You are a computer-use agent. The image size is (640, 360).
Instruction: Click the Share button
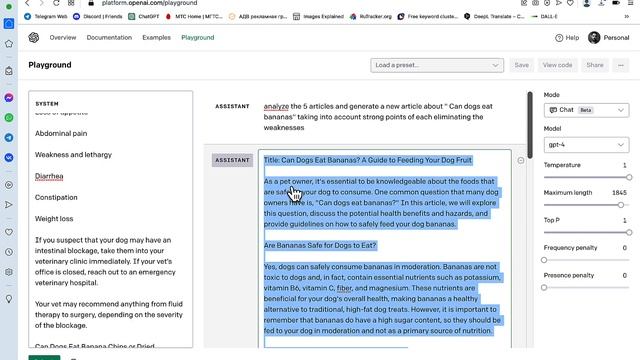[x=595, y=65]
